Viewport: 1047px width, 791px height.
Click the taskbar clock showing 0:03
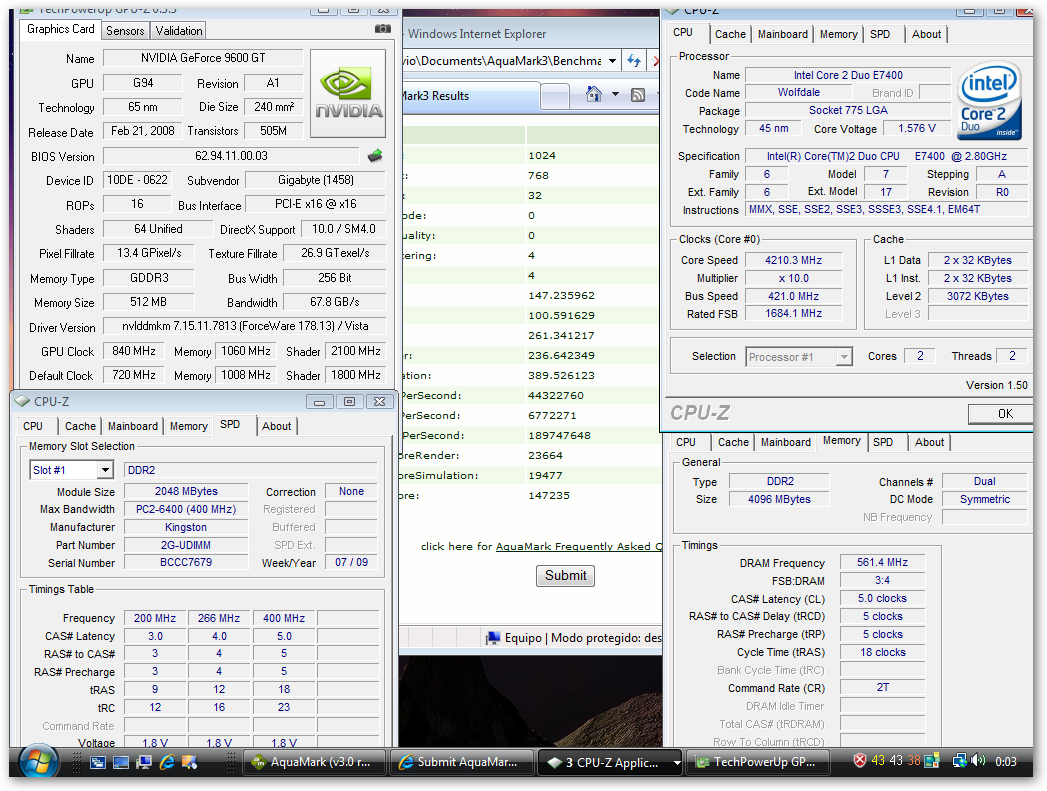click(x=1006, y=761)
